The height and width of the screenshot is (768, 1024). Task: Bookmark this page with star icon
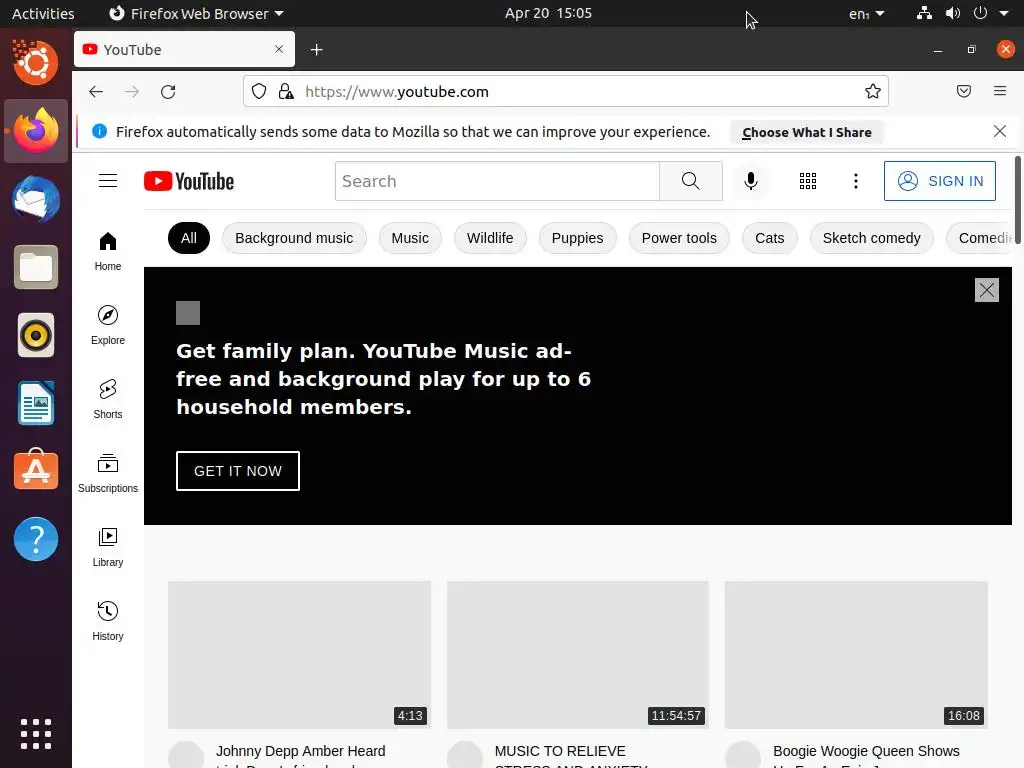point(872,91)
